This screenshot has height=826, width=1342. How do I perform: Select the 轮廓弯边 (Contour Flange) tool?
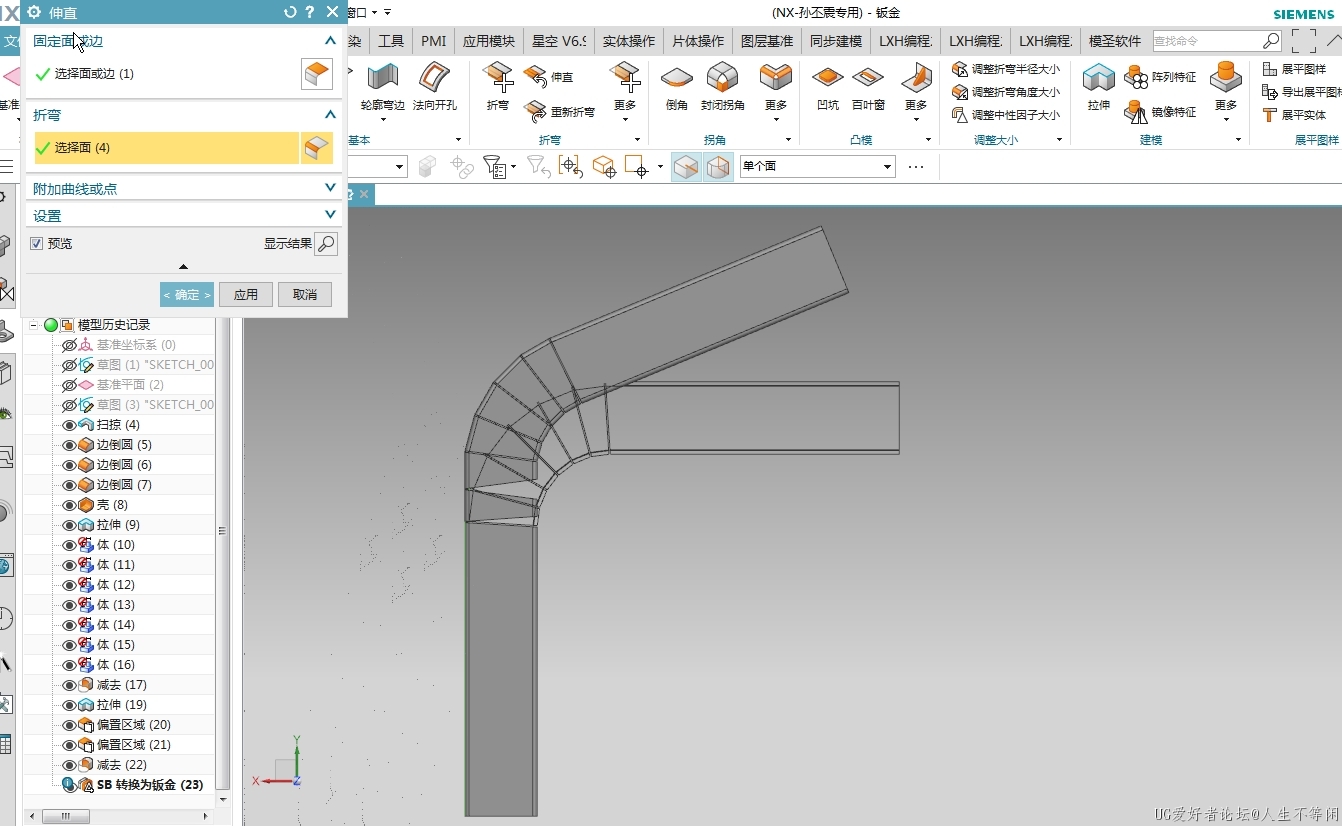coord(382,85)
